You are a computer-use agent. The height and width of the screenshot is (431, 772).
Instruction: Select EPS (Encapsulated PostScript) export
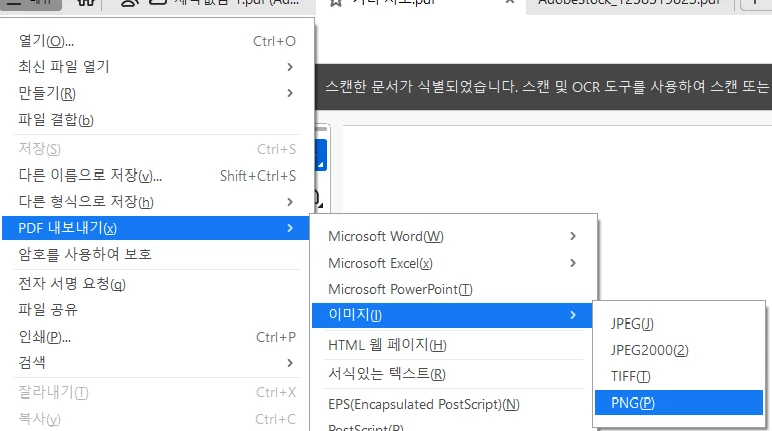453,404
